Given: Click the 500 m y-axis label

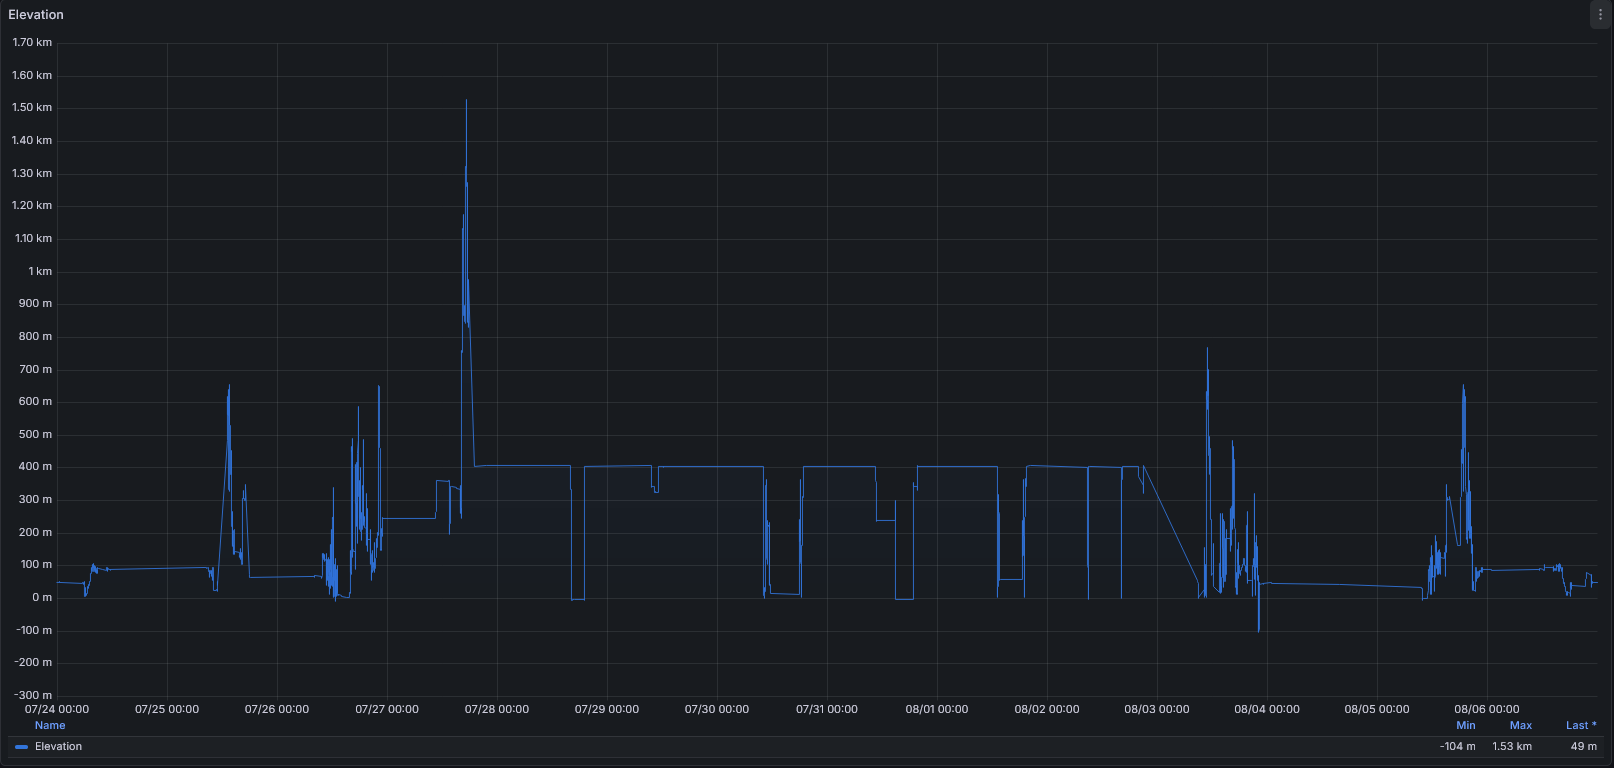Looking at the screenshot, I should coord(35,435).
